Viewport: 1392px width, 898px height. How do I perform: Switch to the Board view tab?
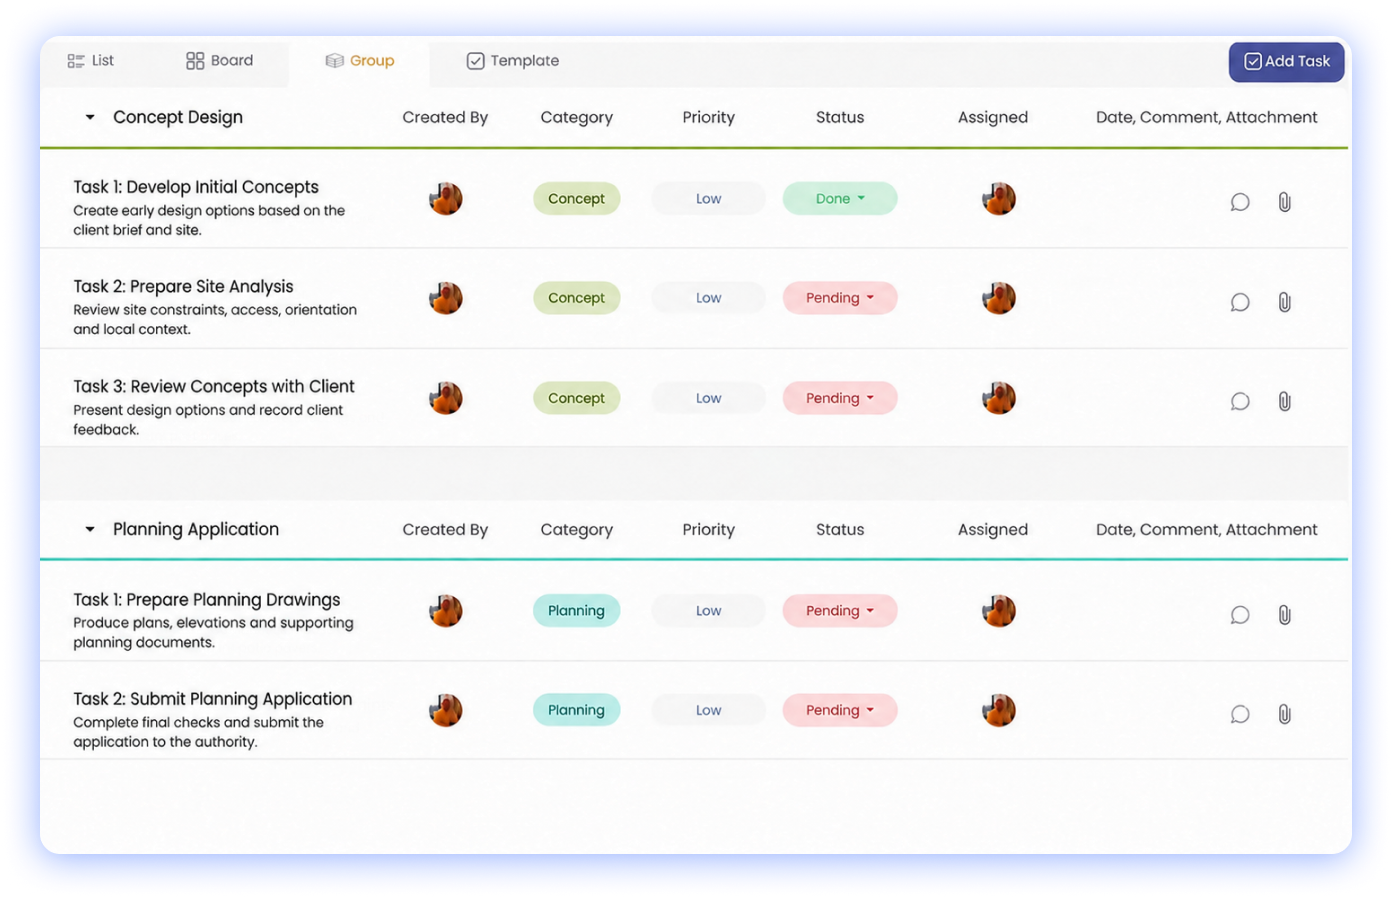(220, 61)
